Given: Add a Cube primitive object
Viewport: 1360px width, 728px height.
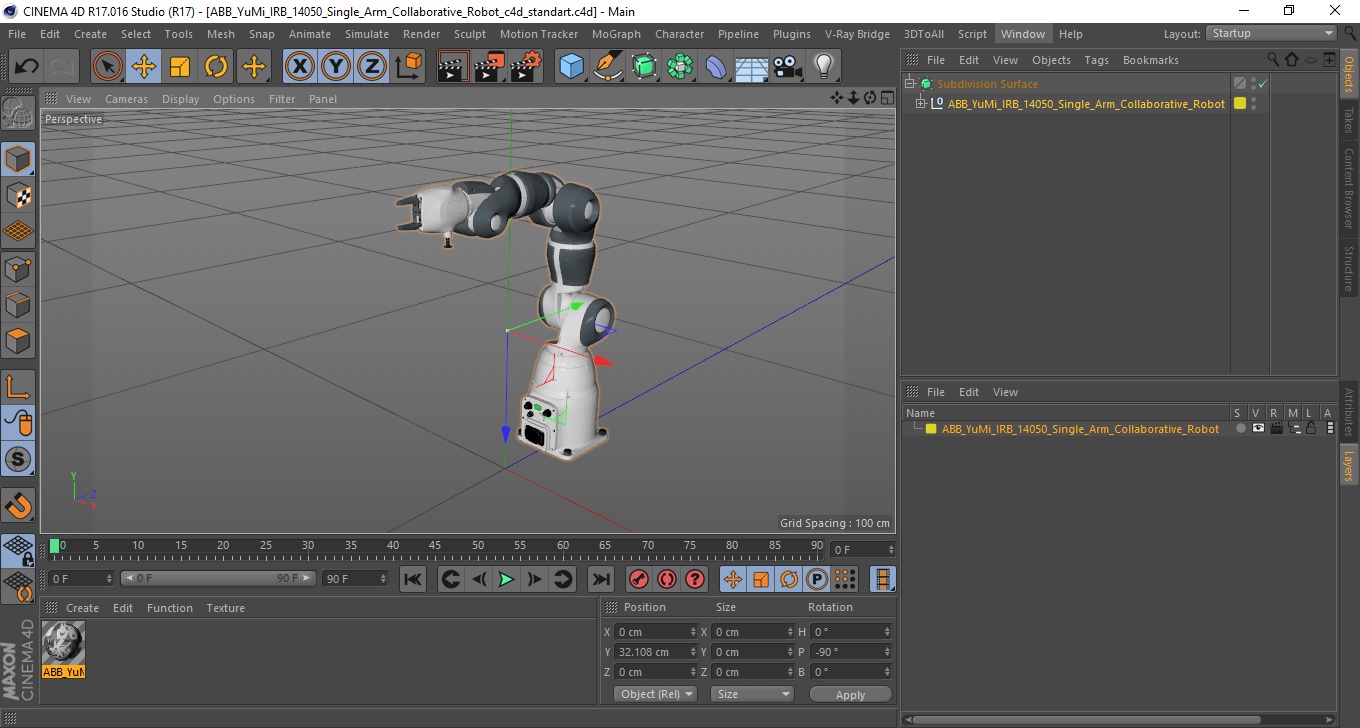Looking at the screenshot, I should click(x=572, y=67).
